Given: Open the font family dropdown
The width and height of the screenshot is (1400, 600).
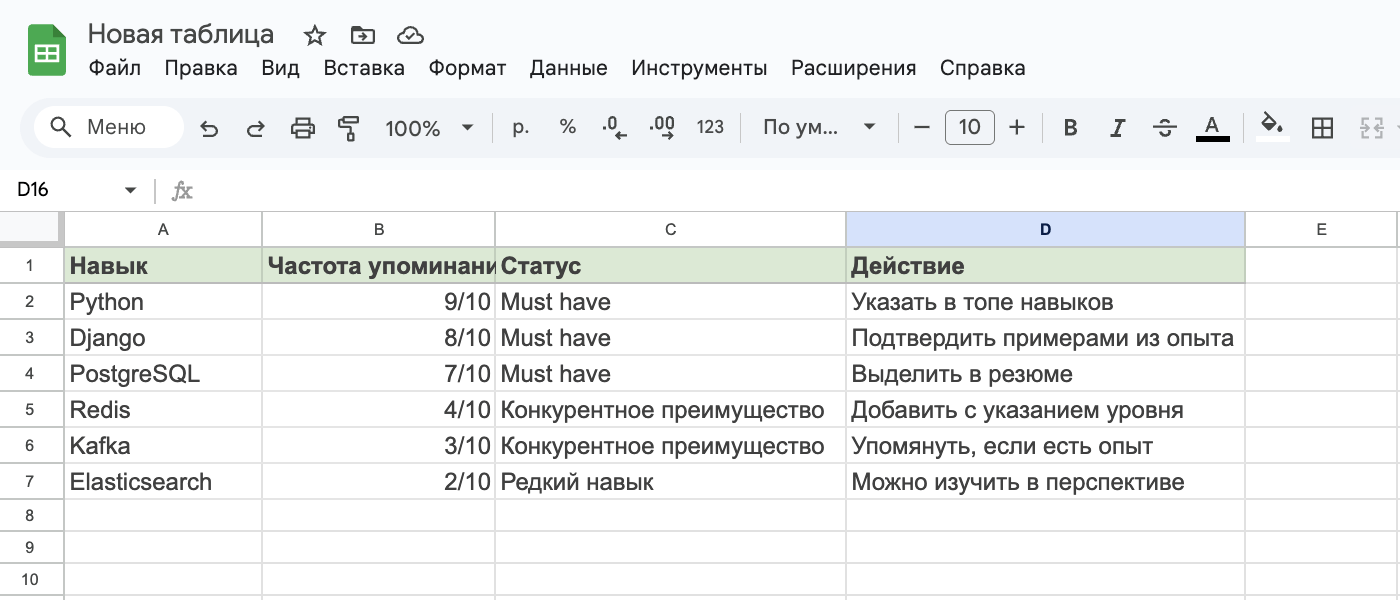Looking at the screenshot, I should pyautogui.click(x=818, y=128).
